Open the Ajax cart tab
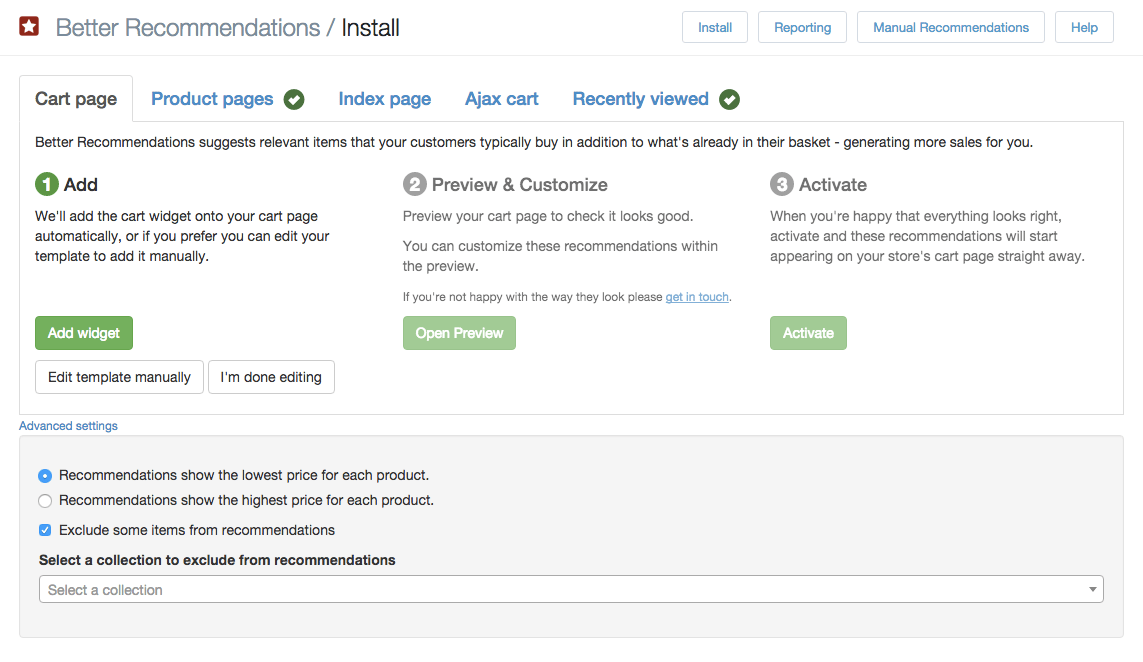Image resolution: width=1143 pixels, height=662 pixels. 502,99
